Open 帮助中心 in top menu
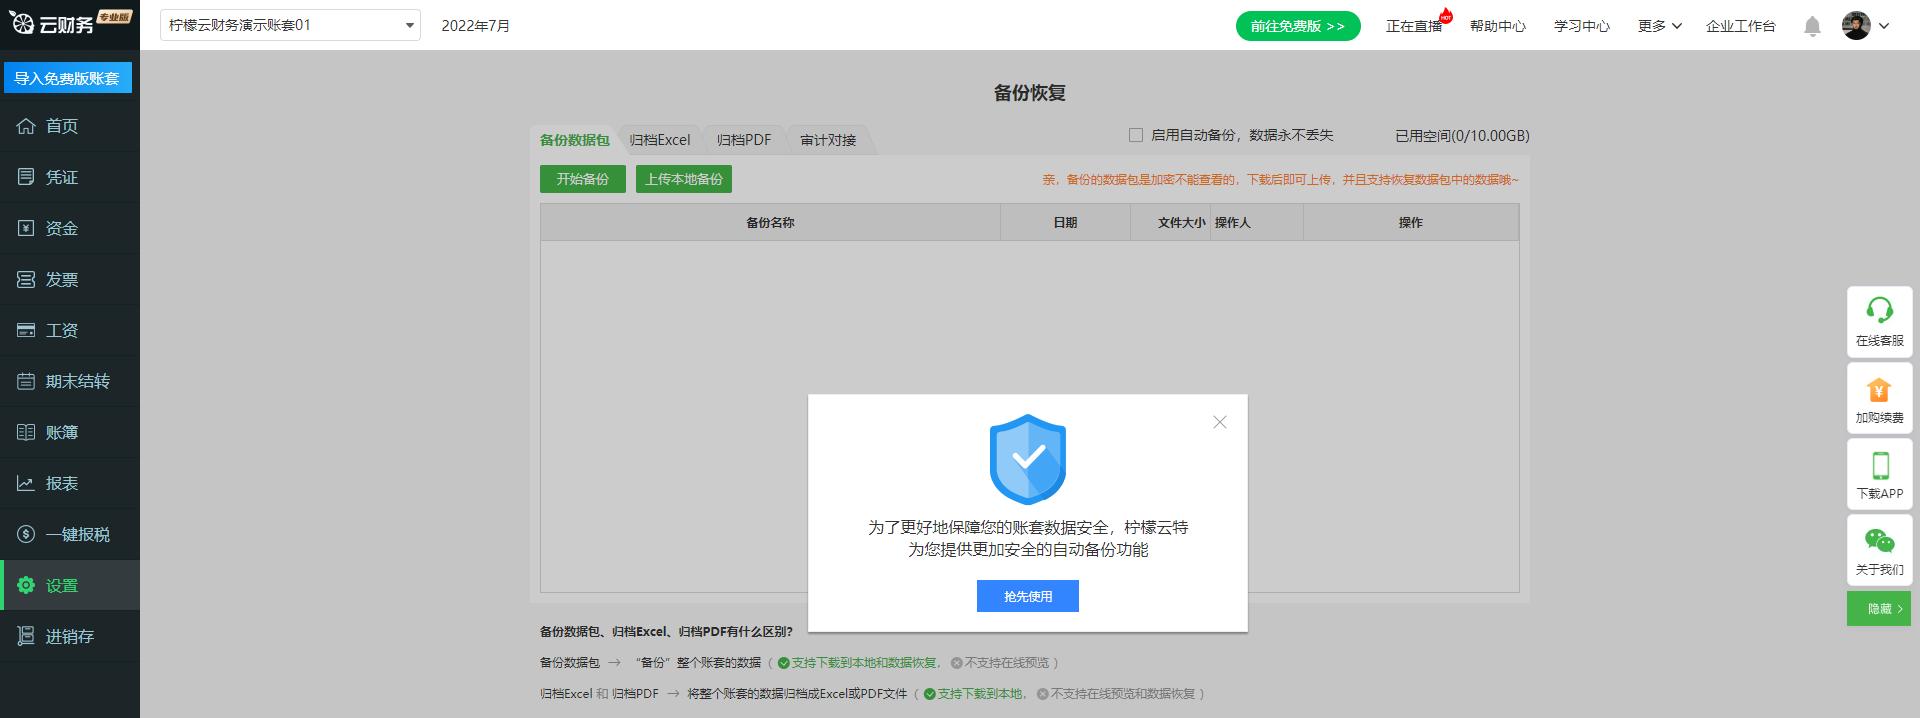 coord(1498,26)
